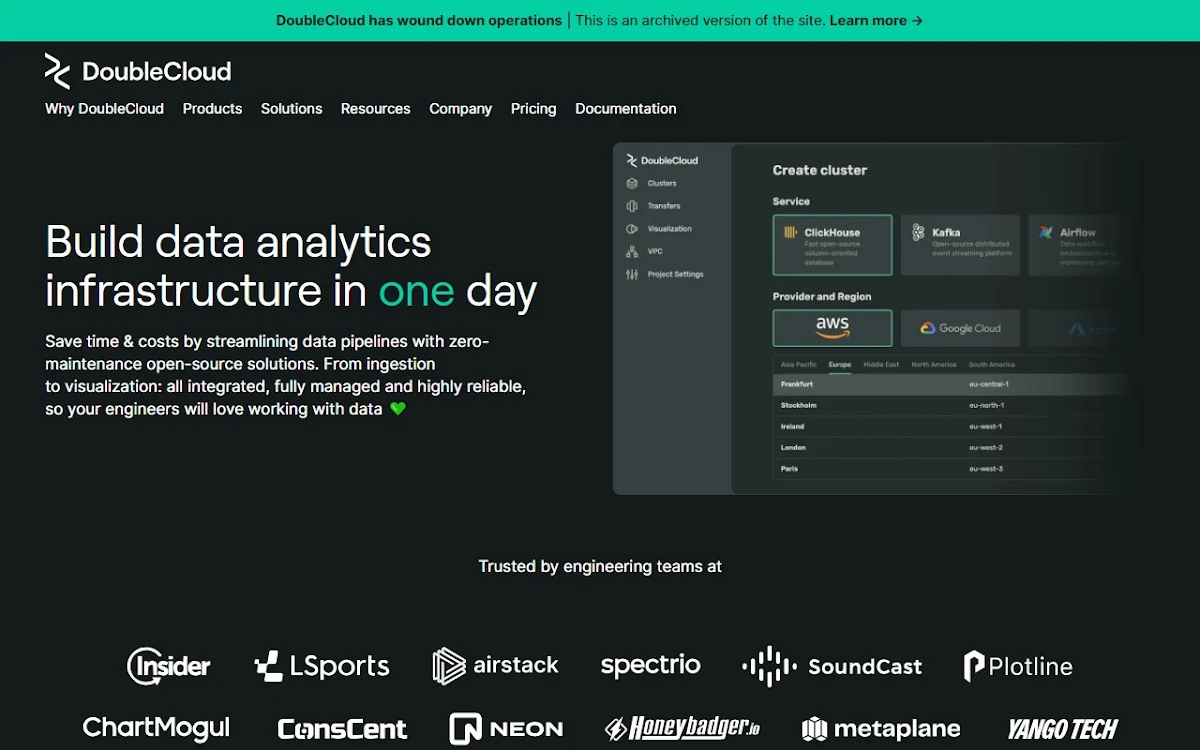
Task: Select the Ireland region row
Action: click(x=950, y=426)
